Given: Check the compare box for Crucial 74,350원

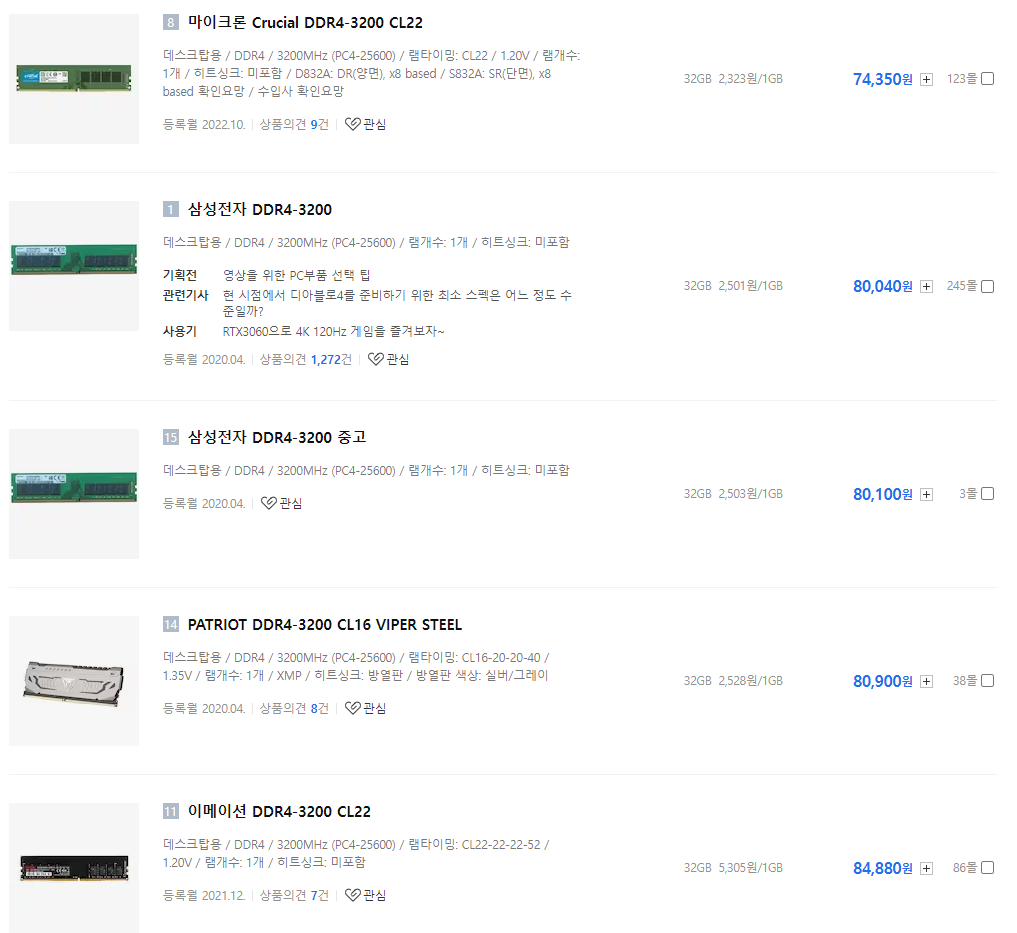Looking at the screenshot, I should click(x=987, y=79).
